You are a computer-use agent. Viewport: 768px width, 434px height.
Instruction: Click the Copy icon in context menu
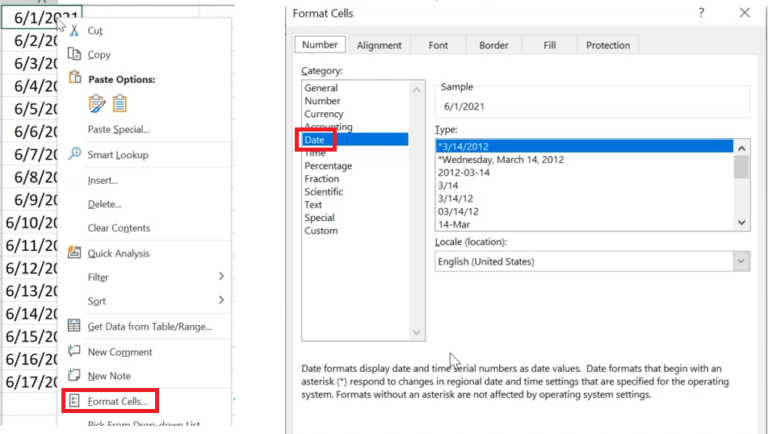(73, 55)
